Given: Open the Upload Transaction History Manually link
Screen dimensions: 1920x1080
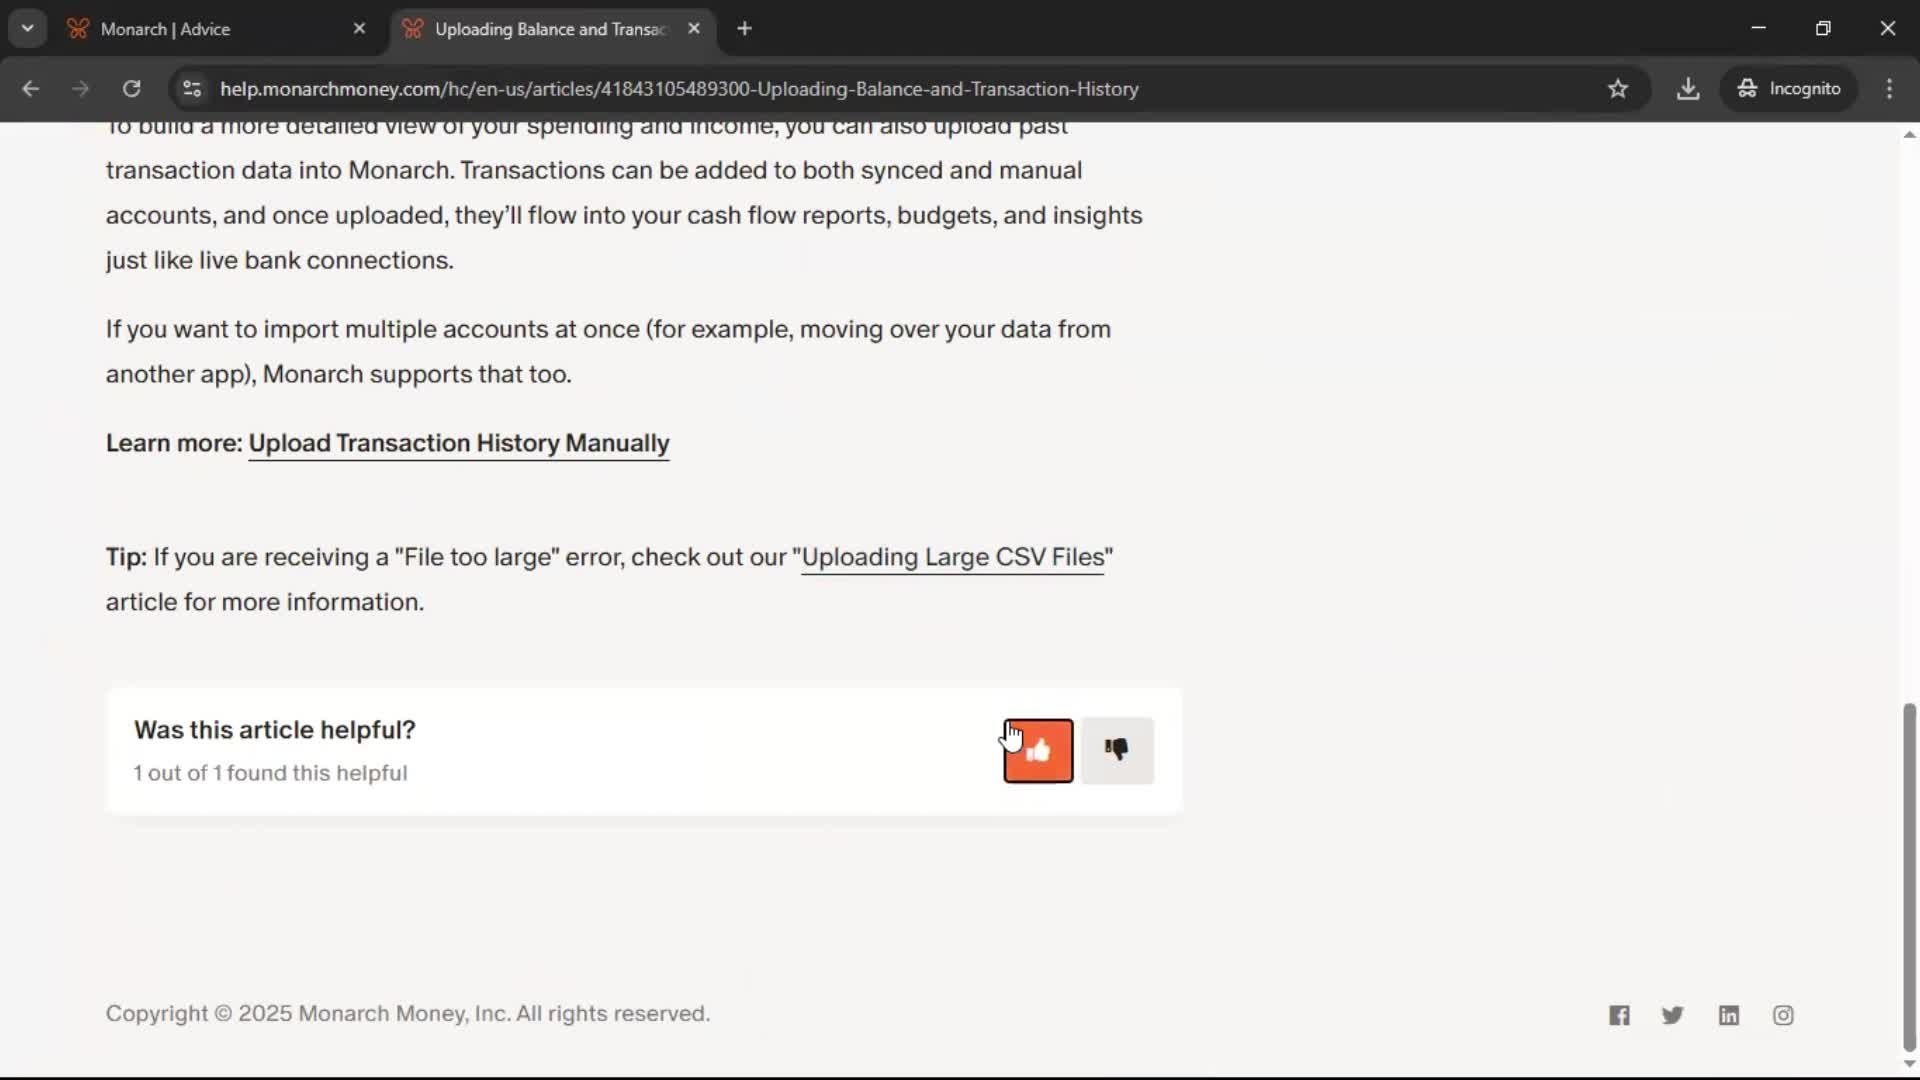Looking at the screenshot, I should 459,443.
